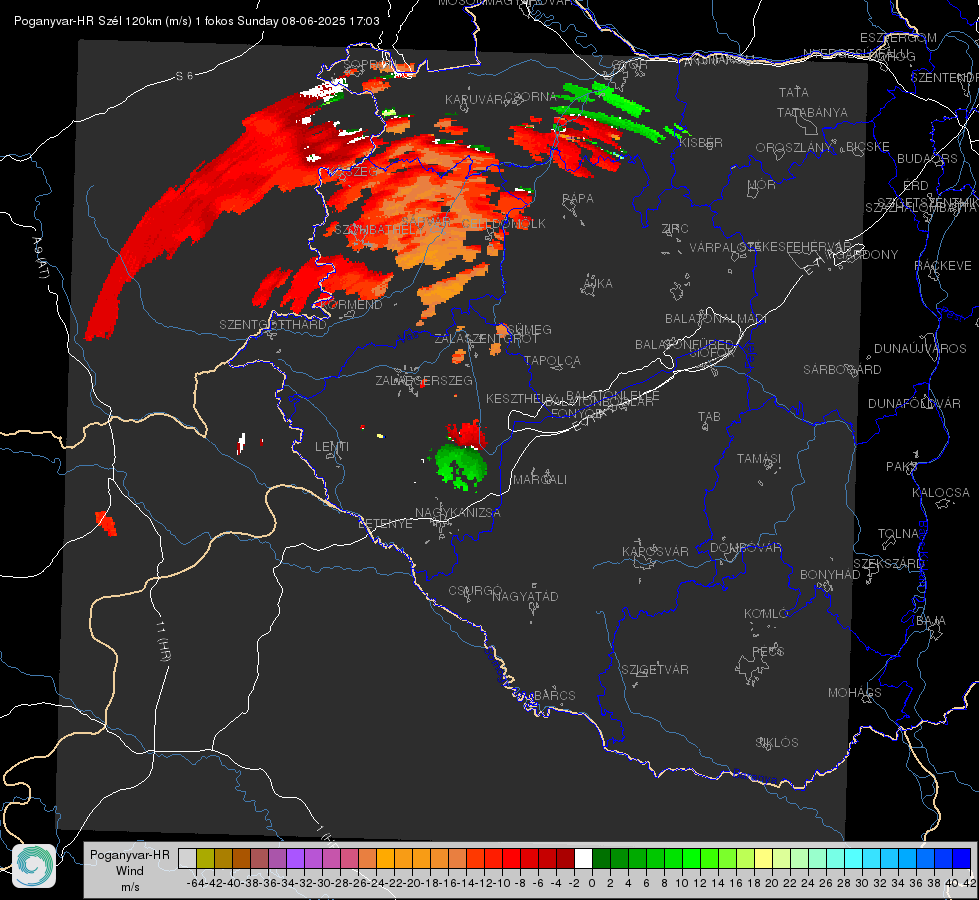Select the LETENYE label

point(385,524)
